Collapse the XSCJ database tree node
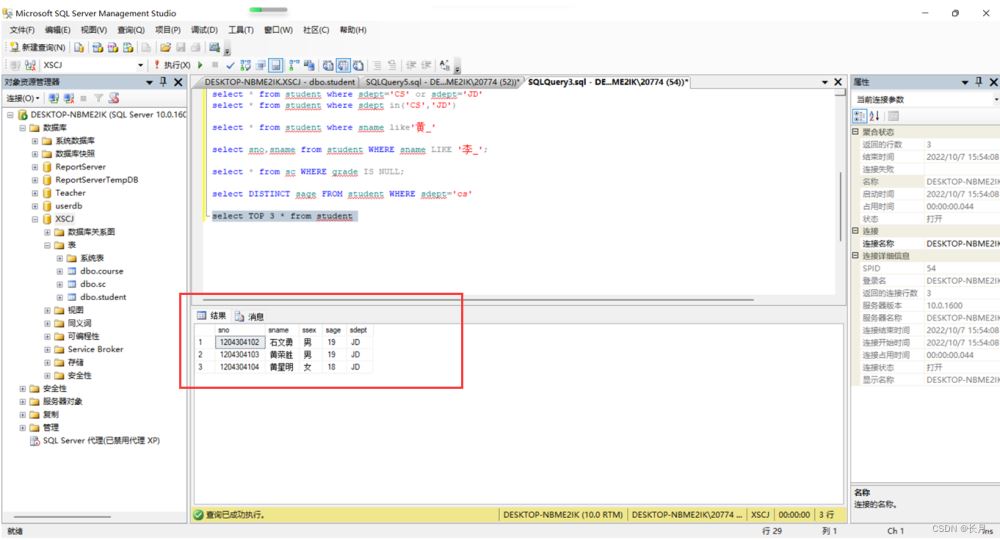This screenshot has height=540, width=1000. pos(35,219)
